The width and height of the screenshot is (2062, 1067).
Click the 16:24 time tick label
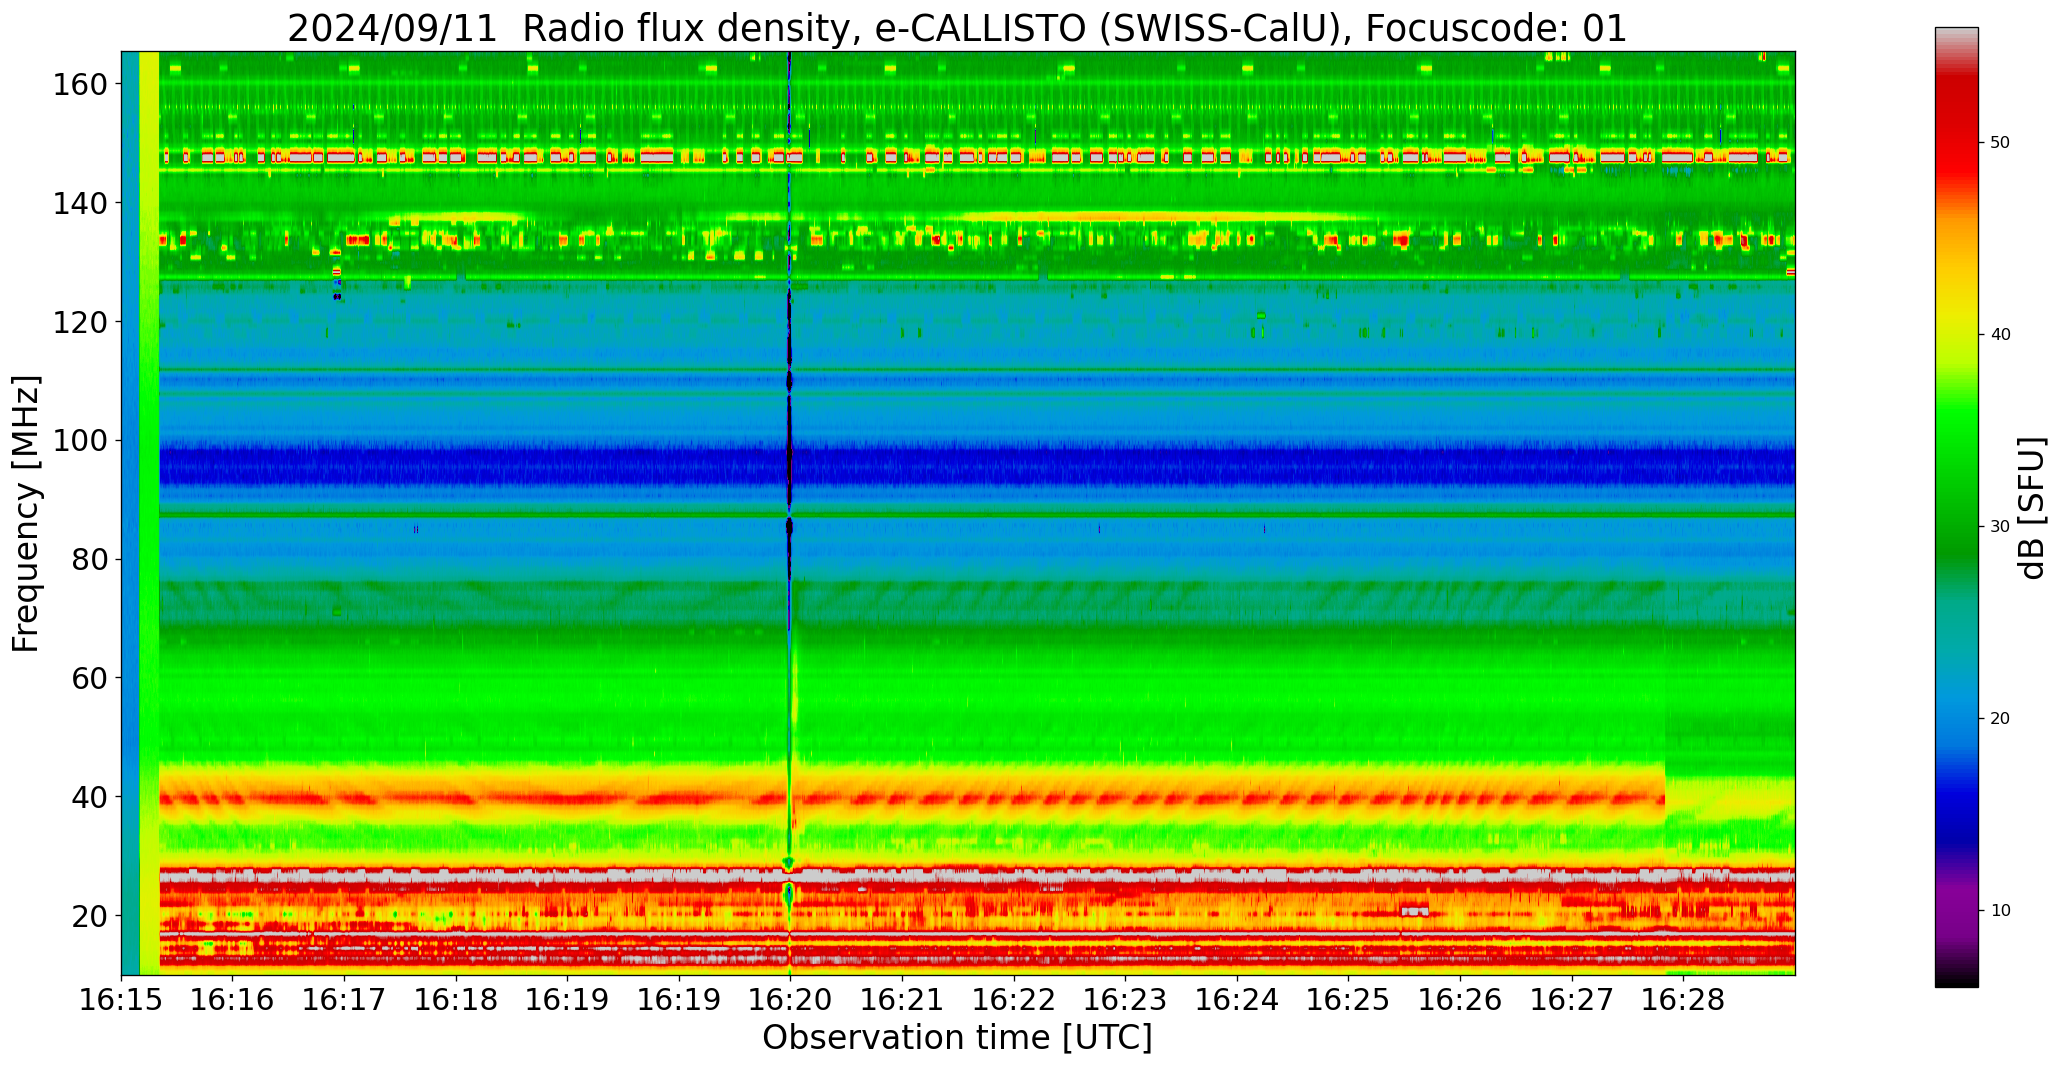tap(1237, 999)
